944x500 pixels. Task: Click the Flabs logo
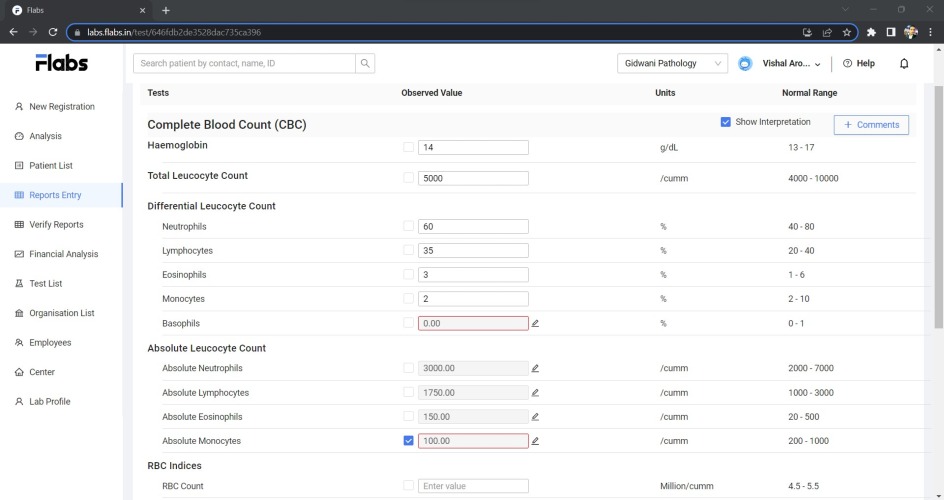[61, 63]
